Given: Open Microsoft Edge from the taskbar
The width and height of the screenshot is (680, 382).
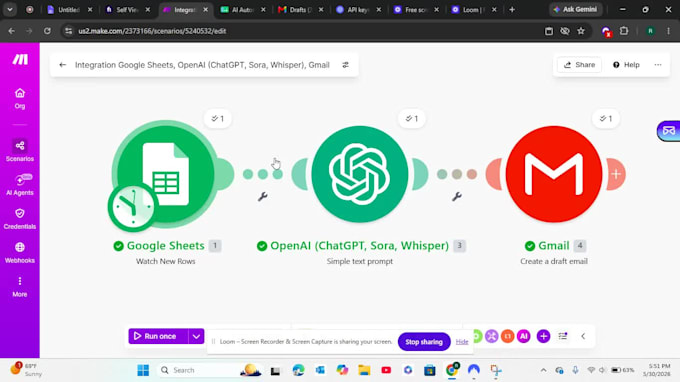Looking at the screenshot, I should point(298,370).
